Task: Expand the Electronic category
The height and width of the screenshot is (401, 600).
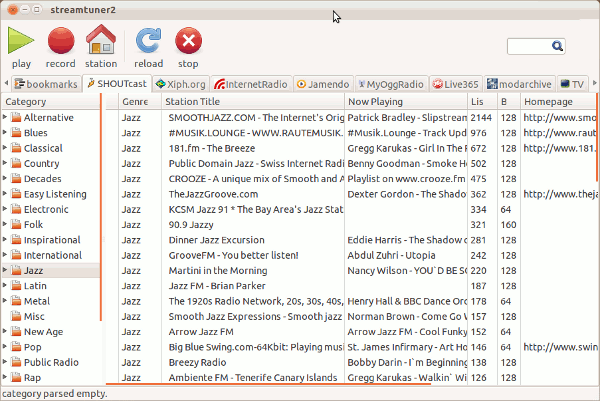Action: tap(5, 209)
